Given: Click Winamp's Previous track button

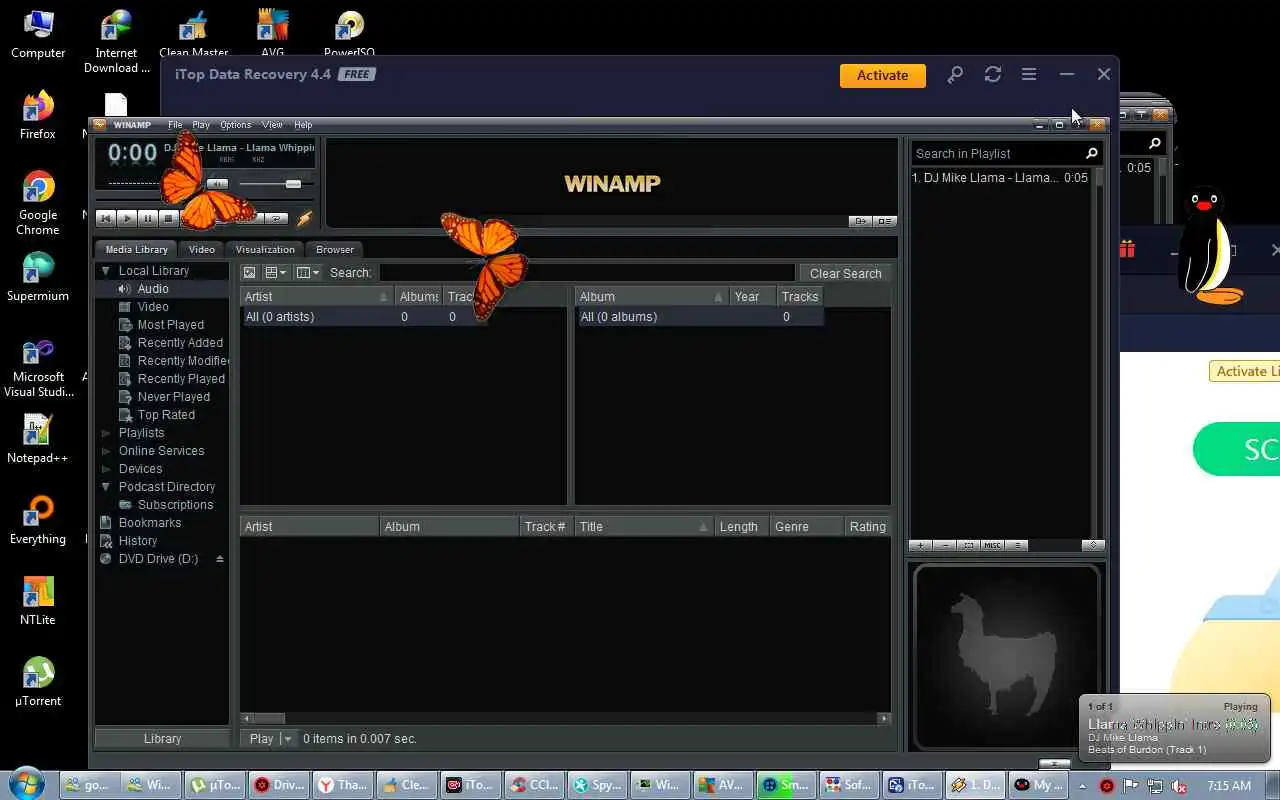Looking at the screenshot, I should point(106,218).
